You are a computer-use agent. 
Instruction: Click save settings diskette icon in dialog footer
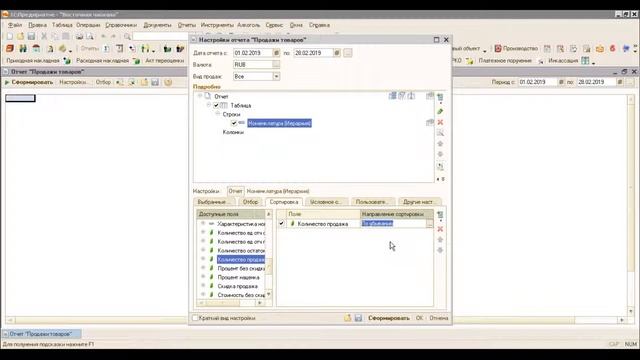pos(358,318)
